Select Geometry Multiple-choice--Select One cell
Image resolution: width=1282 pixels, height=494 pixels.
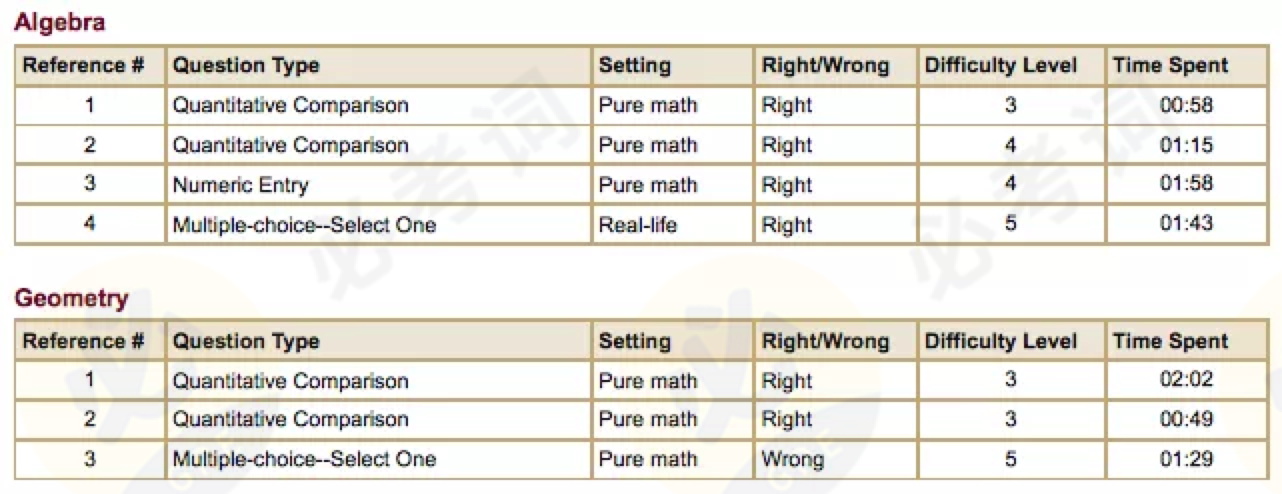coord(379,460)
